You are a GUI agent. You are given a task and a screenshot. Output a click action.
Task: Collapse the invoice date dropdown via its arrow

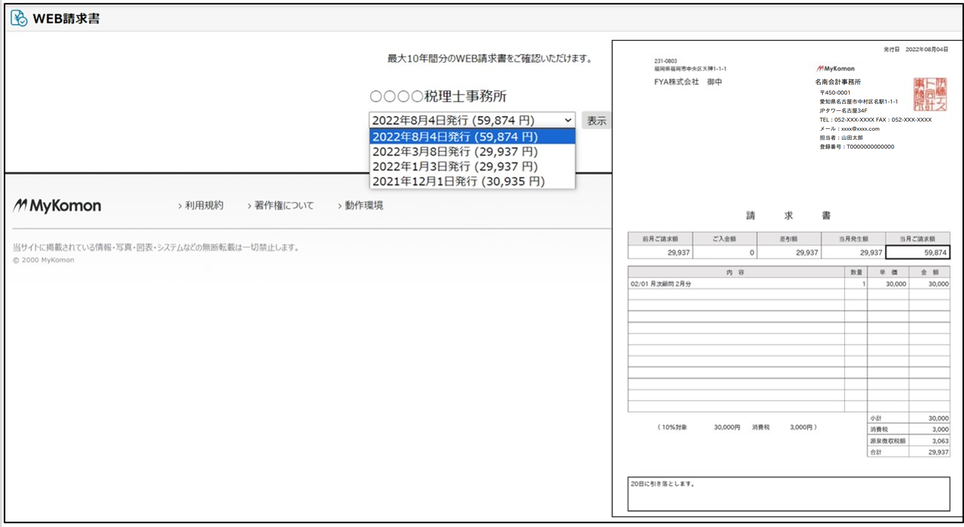[568, 120]
